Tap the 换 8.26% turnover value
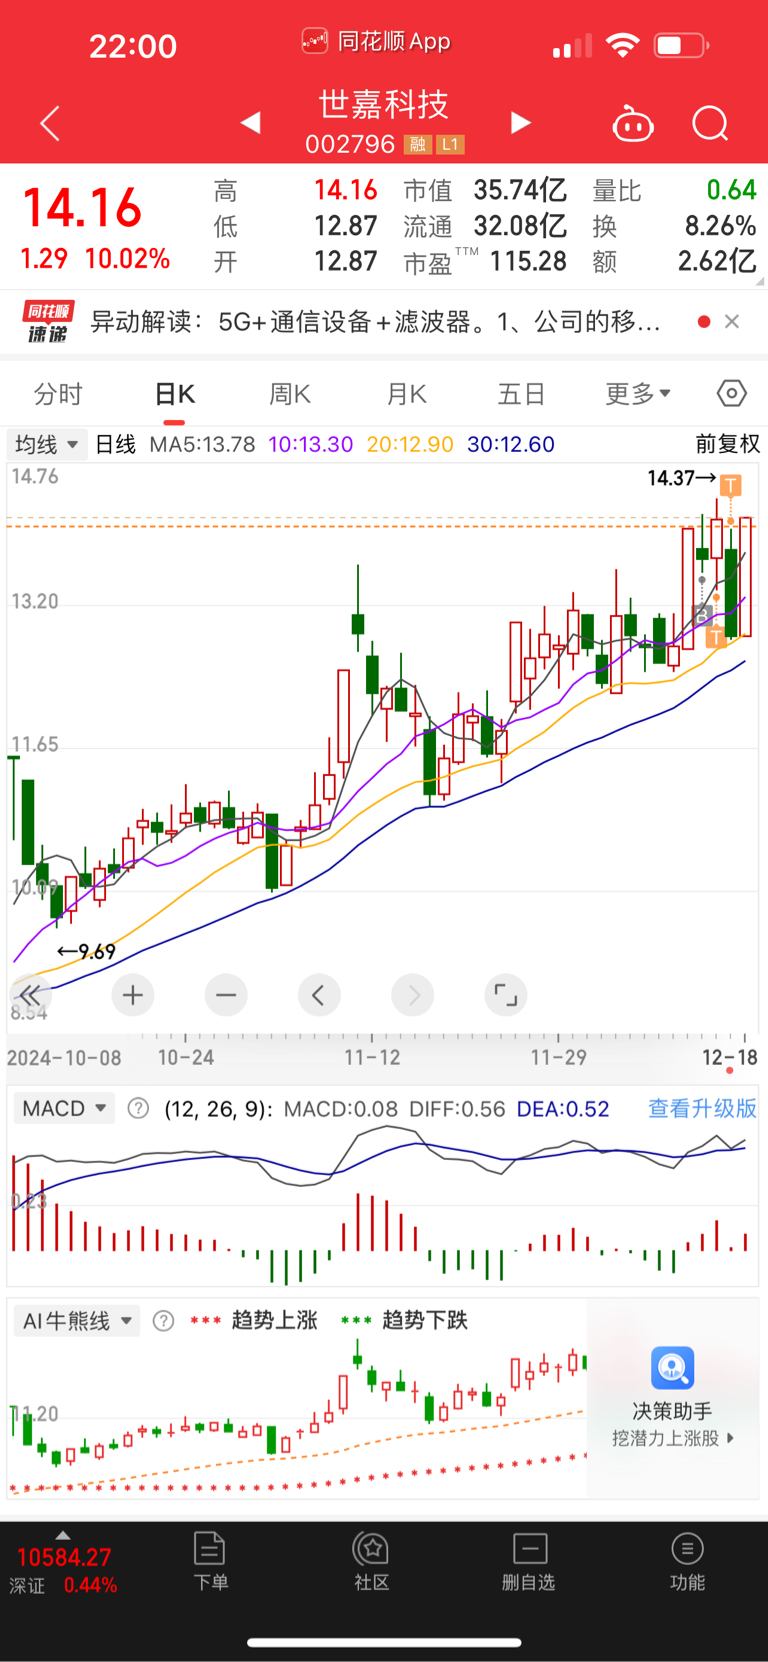 point(720,226)
